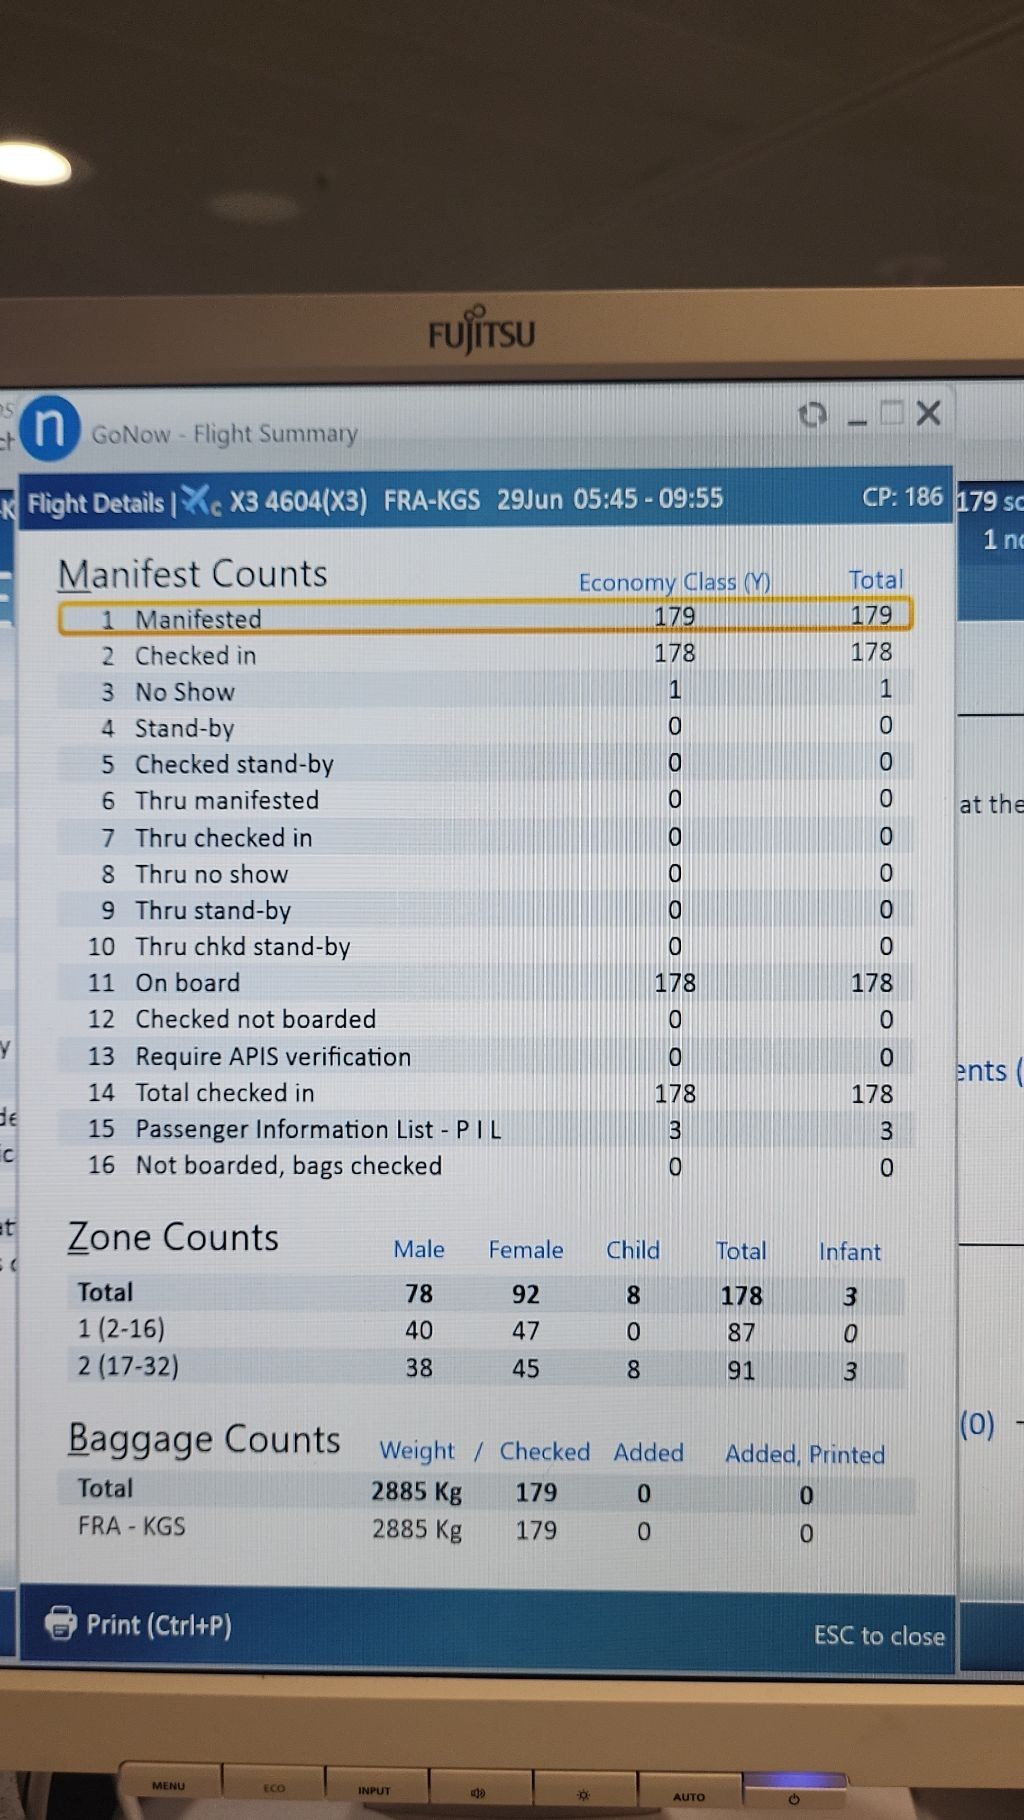Image resolution: width=1024 pixels, height=1820 pixels.
Task: Open the Passenger Information List - PIL row
Action: 485,1129
